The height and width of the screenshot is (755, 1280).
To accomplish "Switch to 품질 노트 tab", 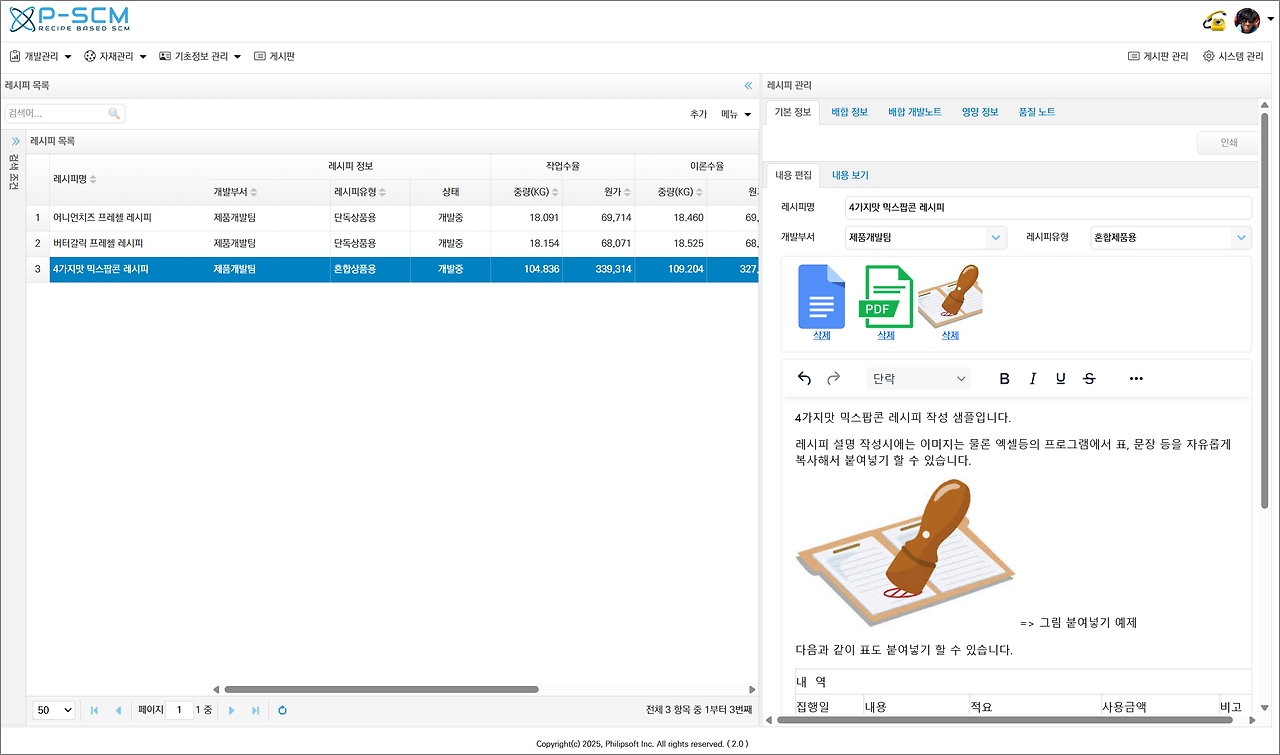I will tap(1037, 112).
